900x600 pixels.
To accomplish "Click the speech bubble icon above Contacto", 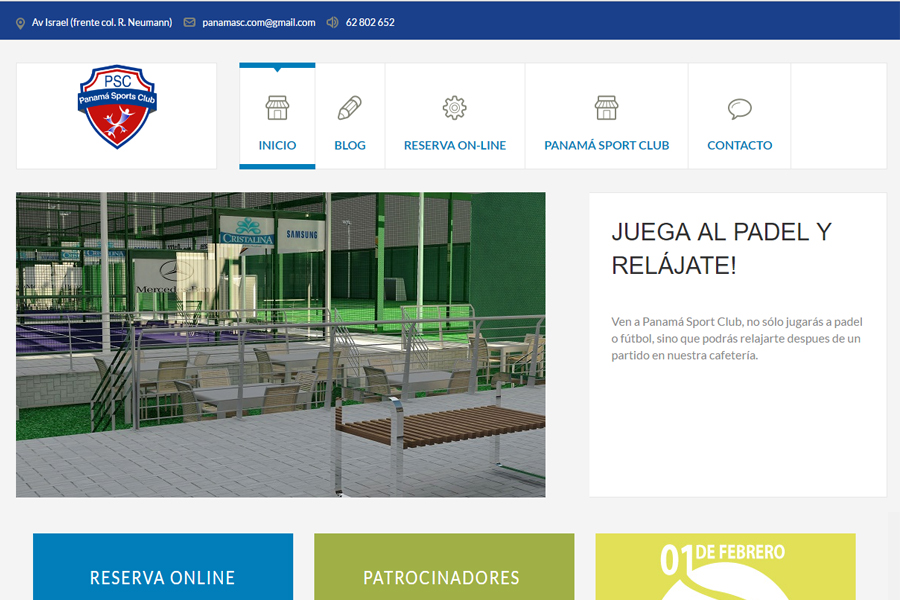I will (x=739, y=108).
